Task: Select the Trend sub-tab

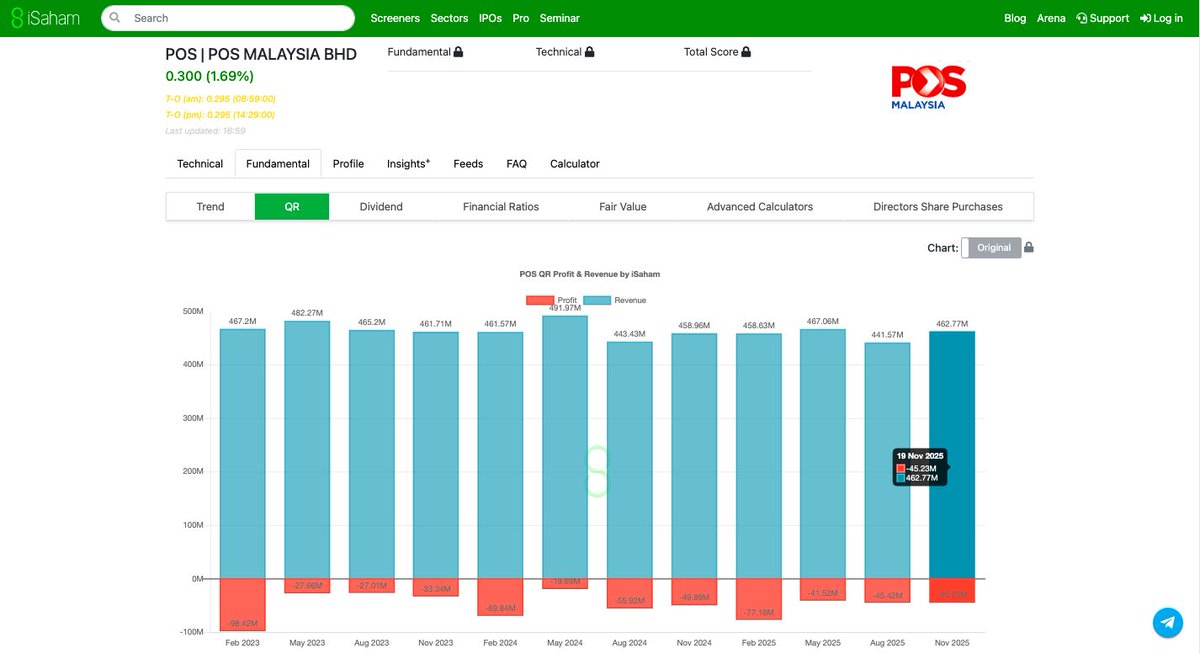Action: pyautogui.click(x=210, y=207)
